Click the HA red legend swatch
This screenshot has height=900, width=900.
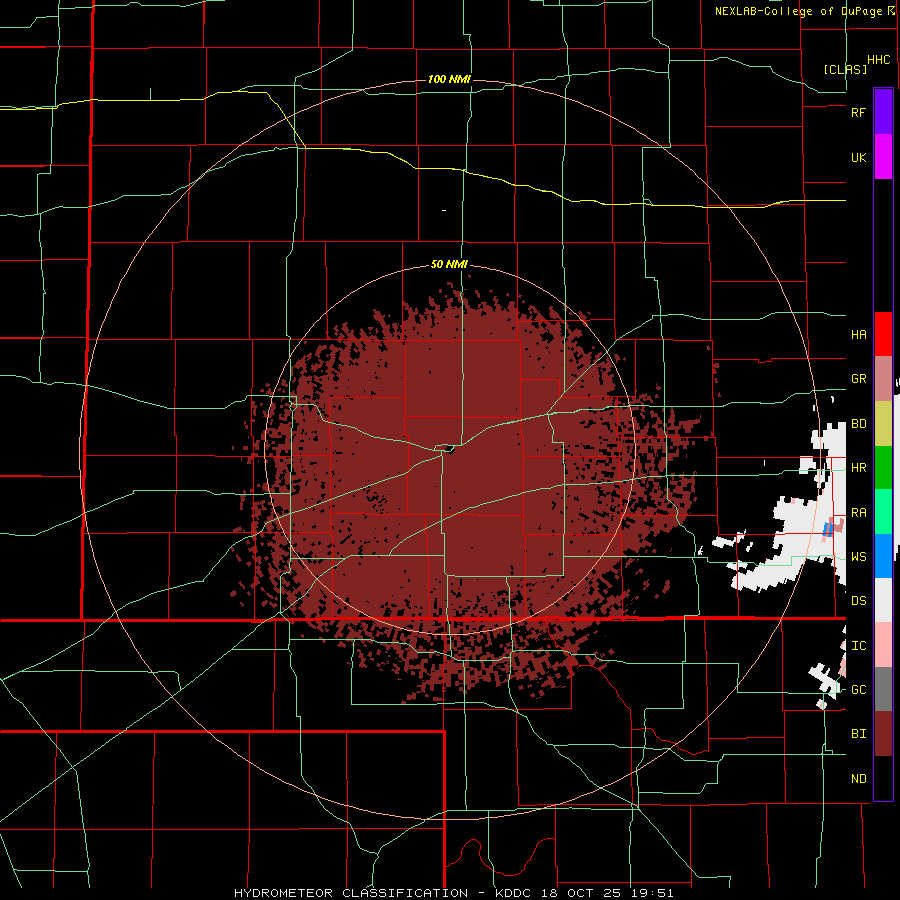point(883,334)
